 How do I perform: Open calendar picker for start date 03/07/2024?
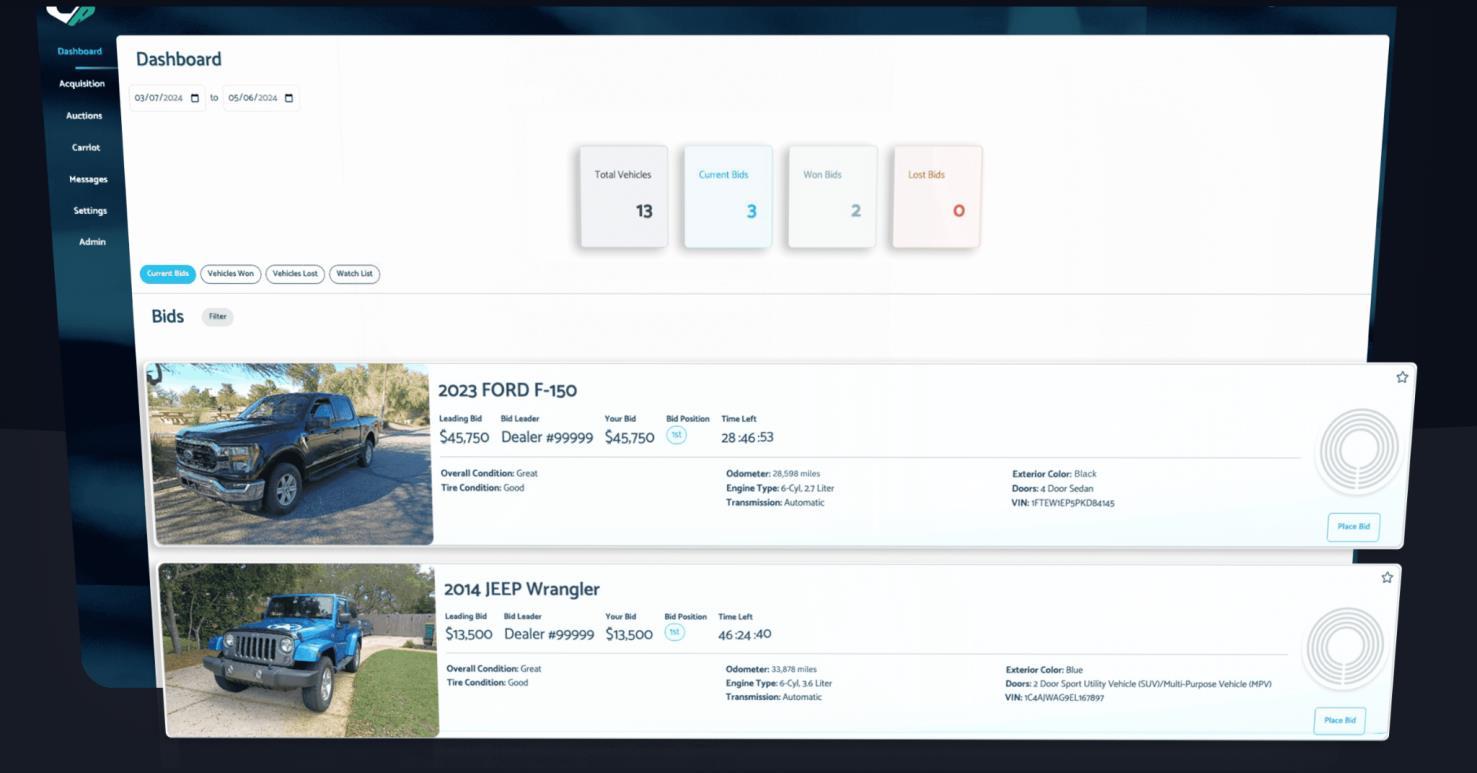(x=195, y=98)
